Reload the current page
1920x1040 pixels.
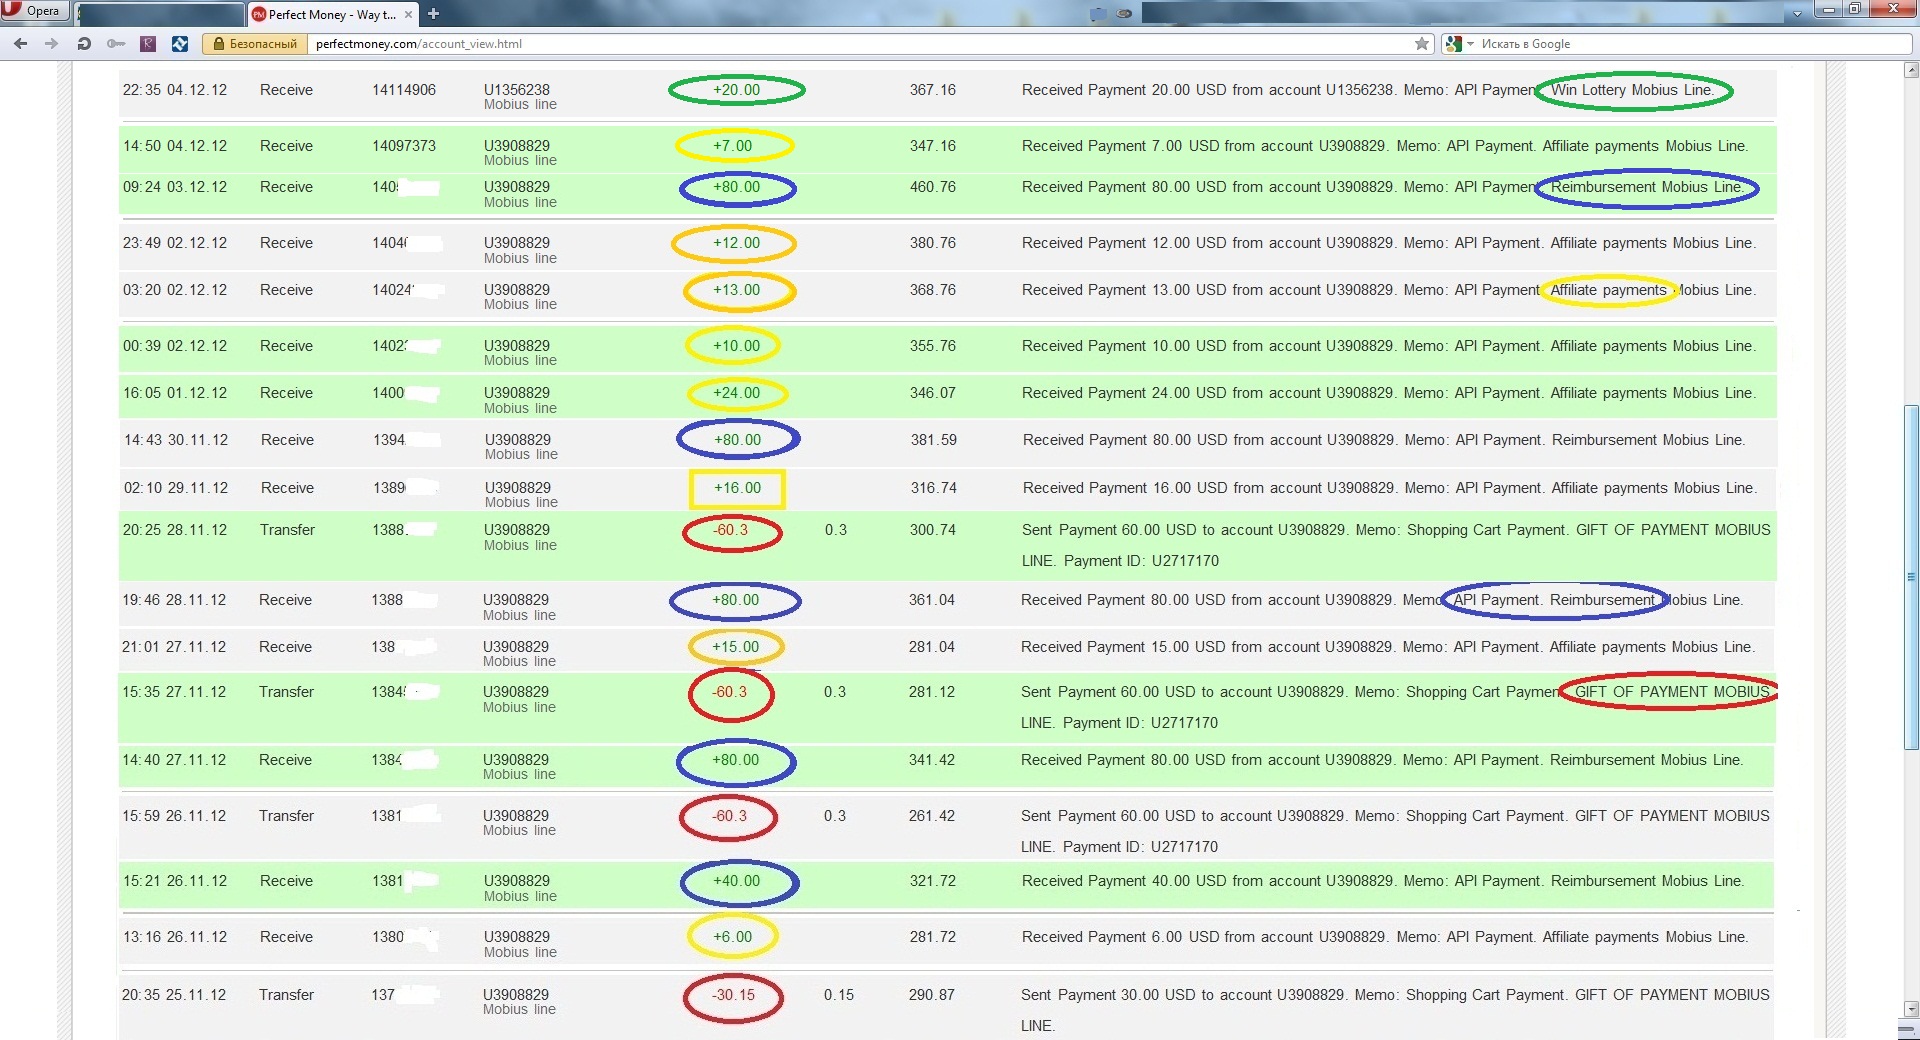click(84, 43)
